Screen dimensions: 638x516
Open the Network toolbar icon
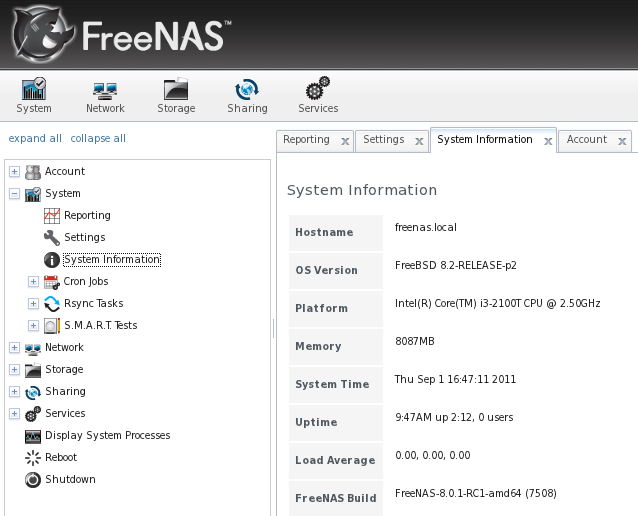coord(105,91)
